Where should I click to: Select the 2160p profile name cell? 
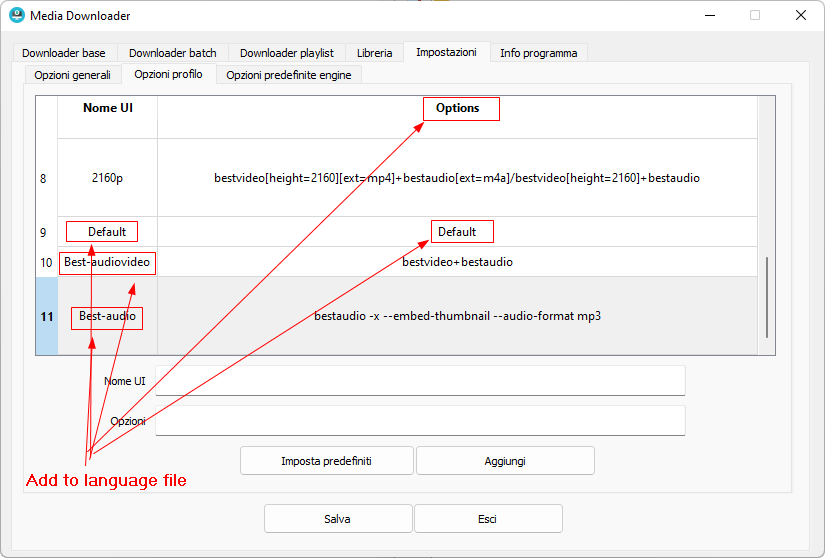click(108, 178)
